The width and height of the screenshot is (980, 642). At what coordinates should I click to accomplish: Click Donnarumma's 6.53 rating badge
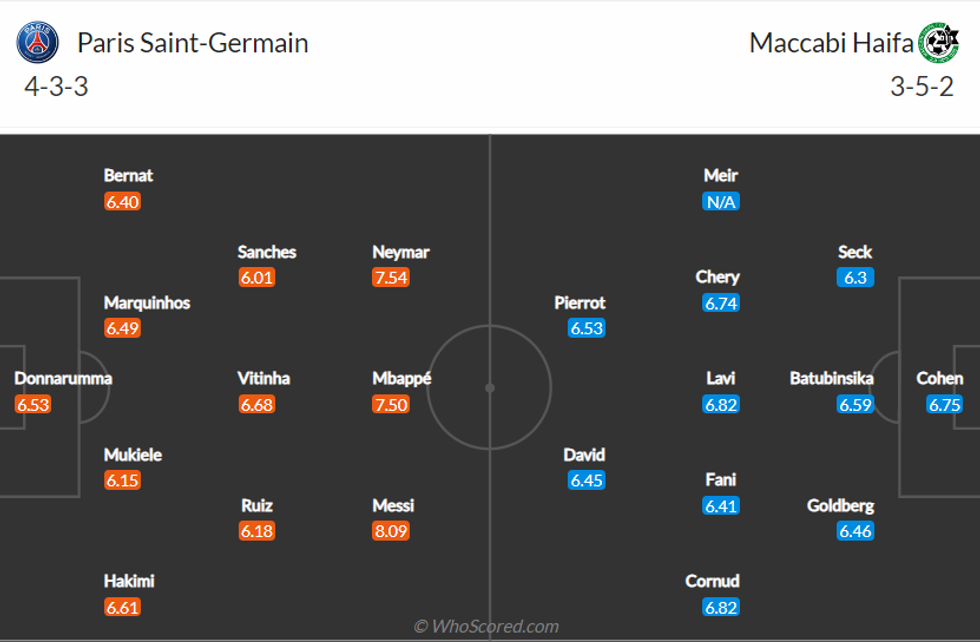tap(33, 404)
